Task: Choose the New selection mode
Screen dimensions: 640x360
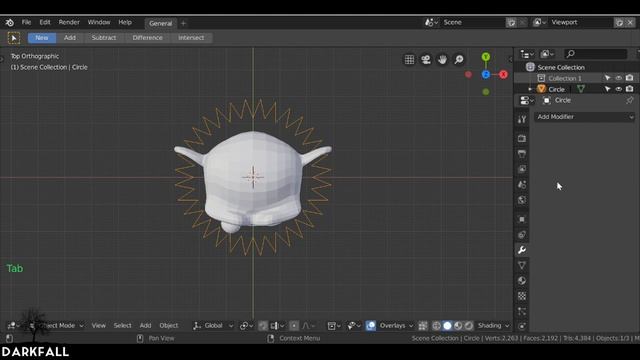Action: click(x=42, y=38)
